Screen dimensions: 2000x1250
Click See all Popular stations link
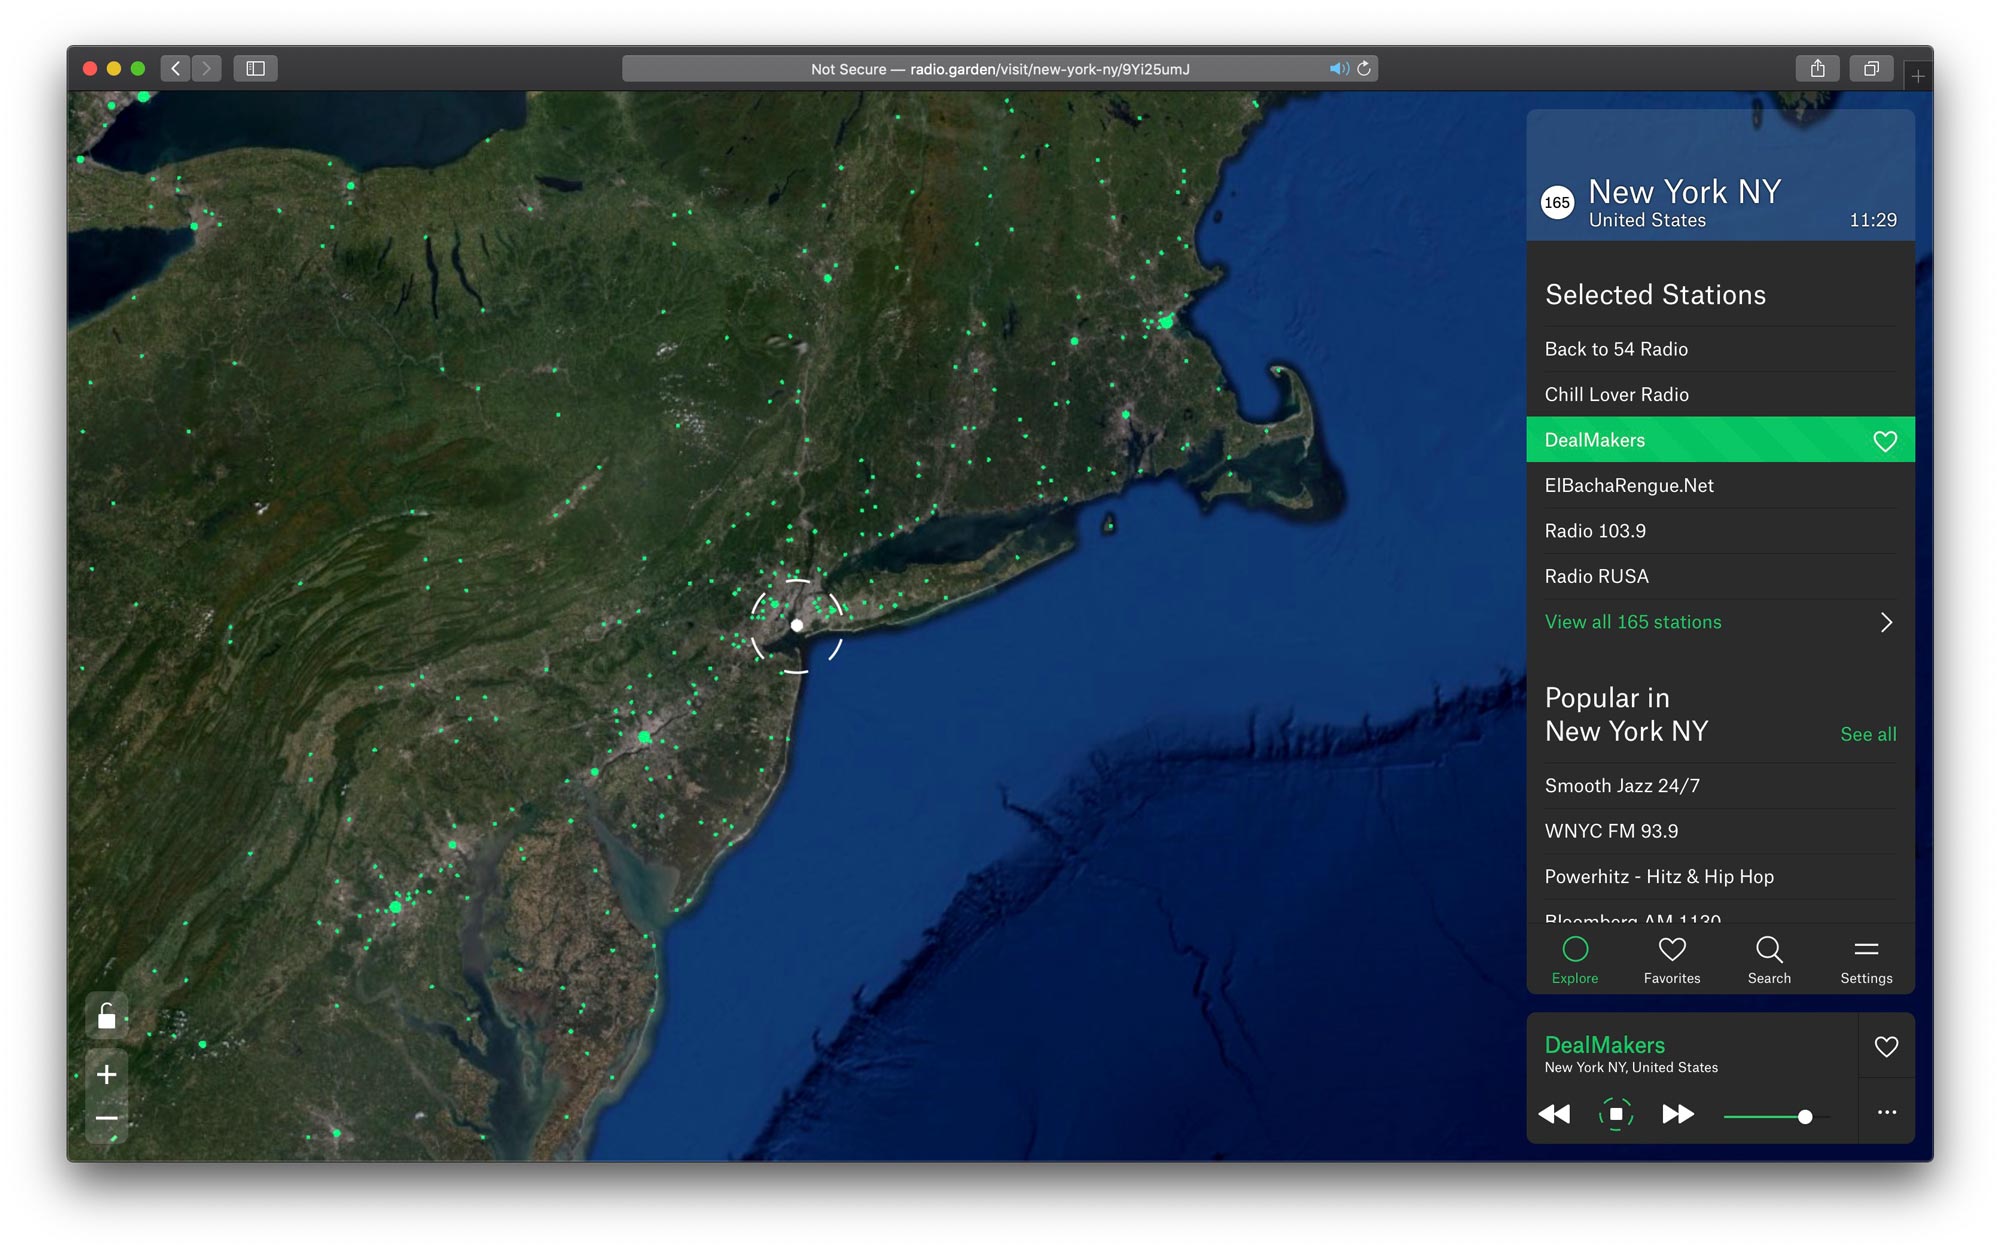tap(1868, 734)
